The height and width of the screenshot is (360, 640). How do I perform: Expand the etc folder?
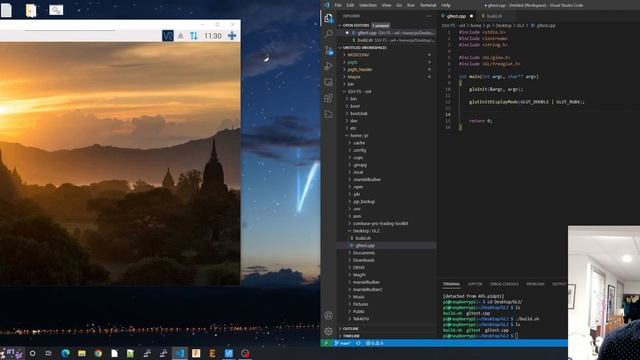[353, 128]
